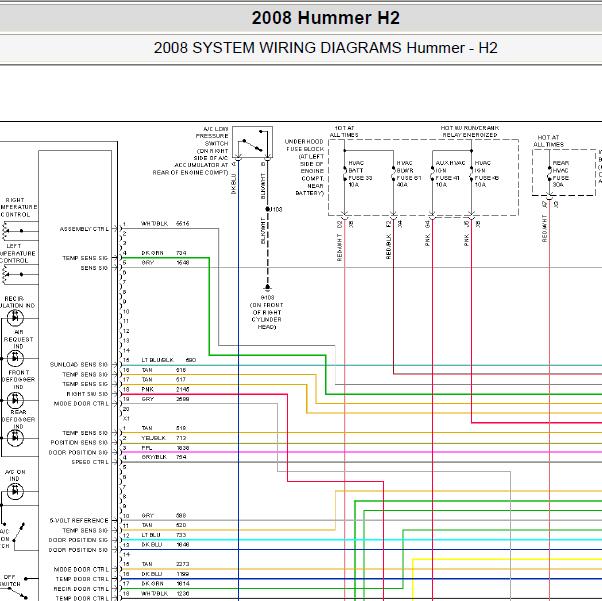Click the recirculation indicator LED symbol
The image size is (602, 601).
[x=15, y=318]
